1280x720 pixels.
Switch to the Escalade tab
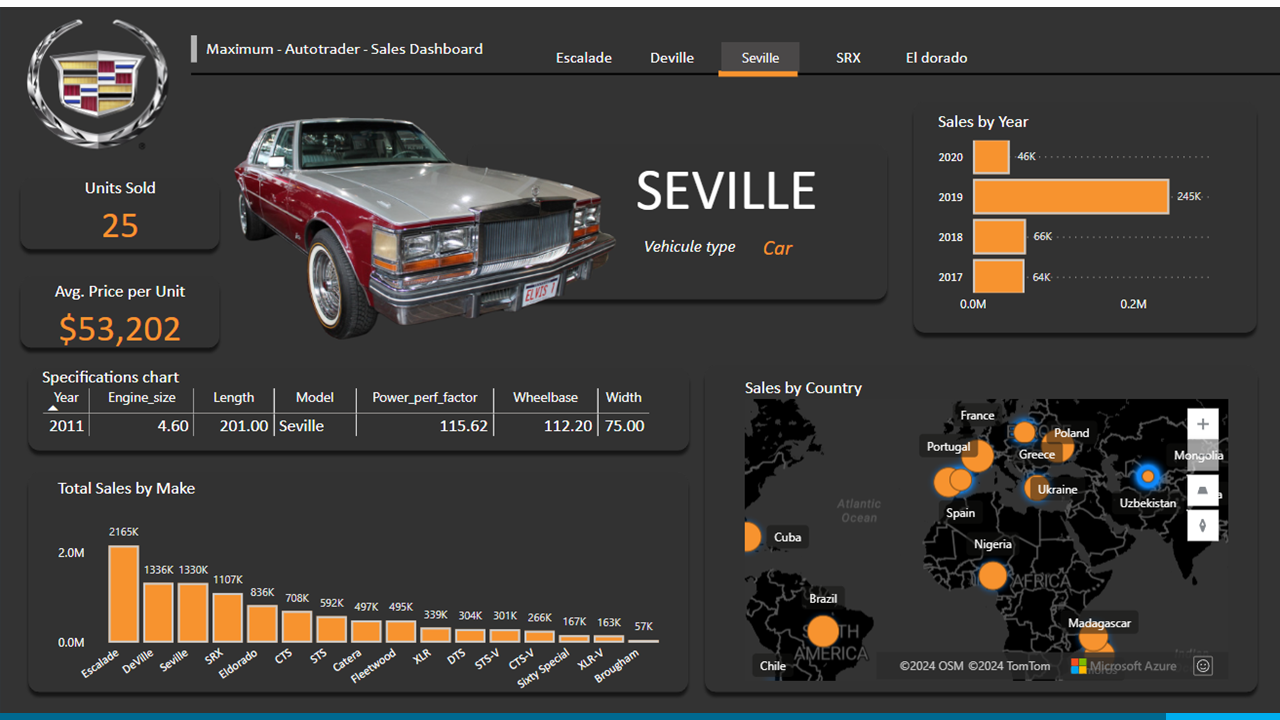(584, 58)
